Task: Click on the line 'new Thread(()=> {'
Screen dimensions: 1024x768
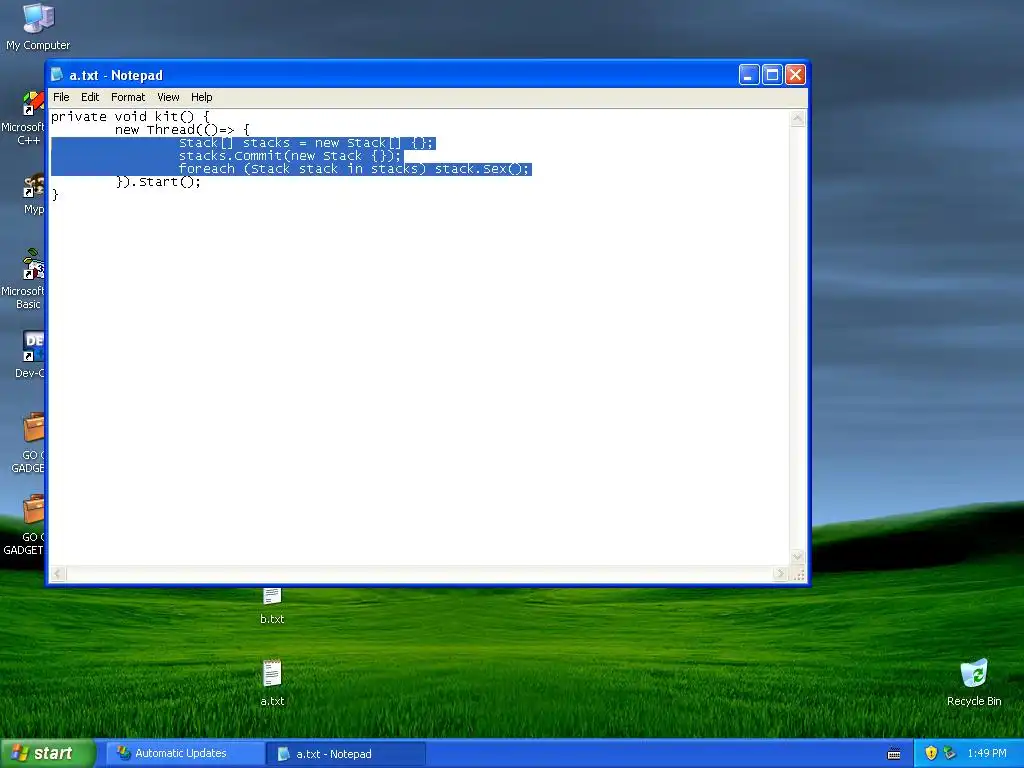Action: (182, 129)
